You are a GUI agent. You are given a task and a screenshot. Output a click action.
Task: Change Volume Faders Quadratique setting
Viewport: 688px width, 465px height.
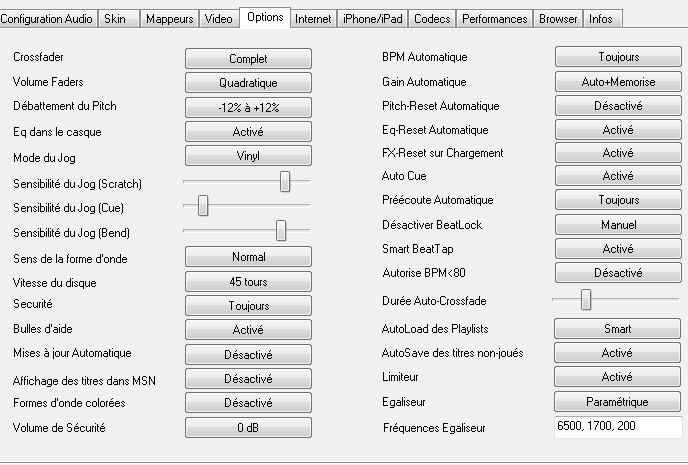[x=248, y=83]
